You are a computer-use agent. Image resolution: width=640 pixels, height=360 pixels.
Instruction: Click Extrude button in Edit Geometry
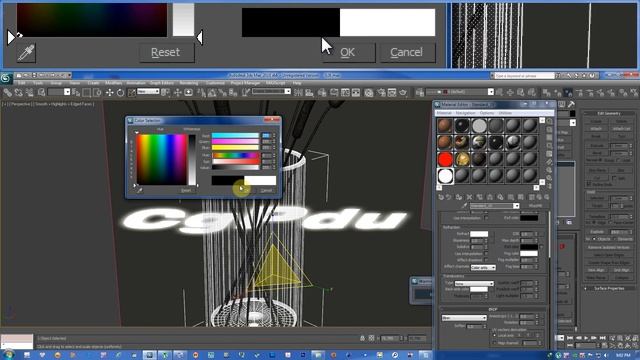(x=596, y=146)
